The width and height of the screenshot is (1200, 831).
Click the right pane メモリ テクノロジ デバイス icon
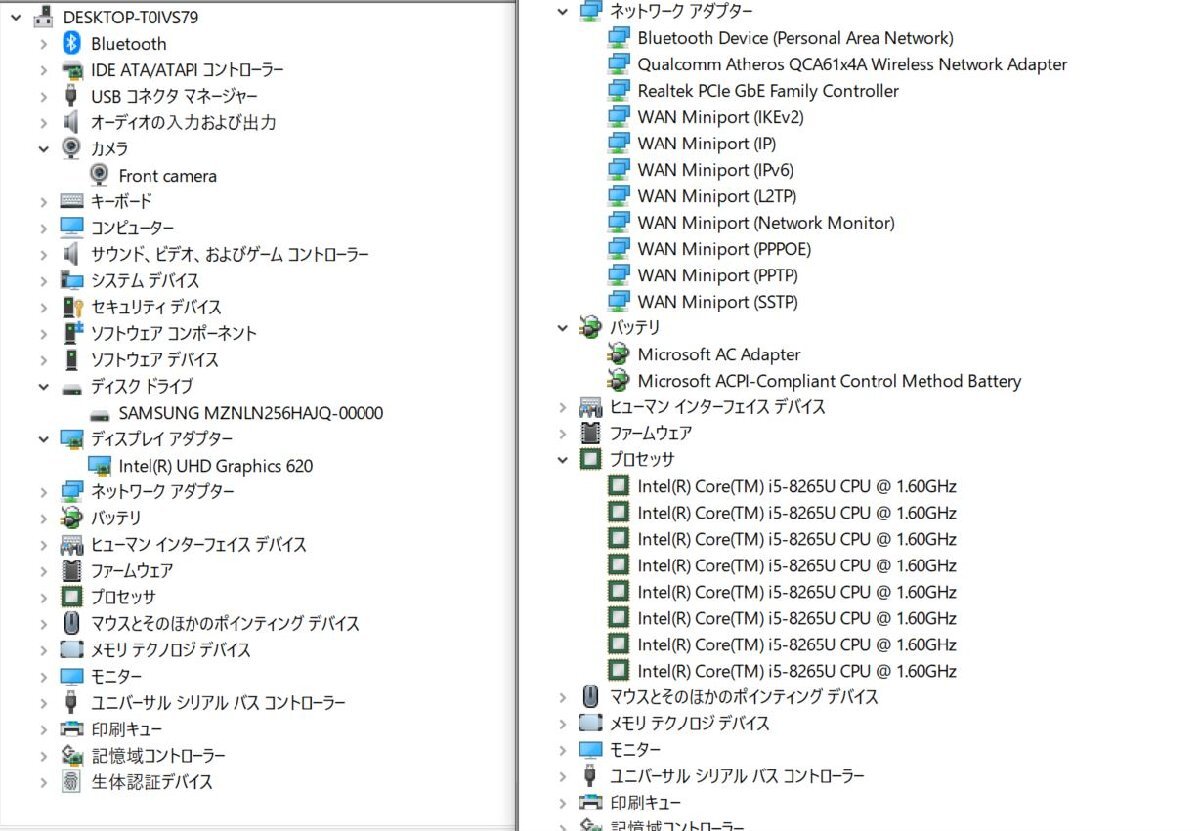(x=591, y=722)
